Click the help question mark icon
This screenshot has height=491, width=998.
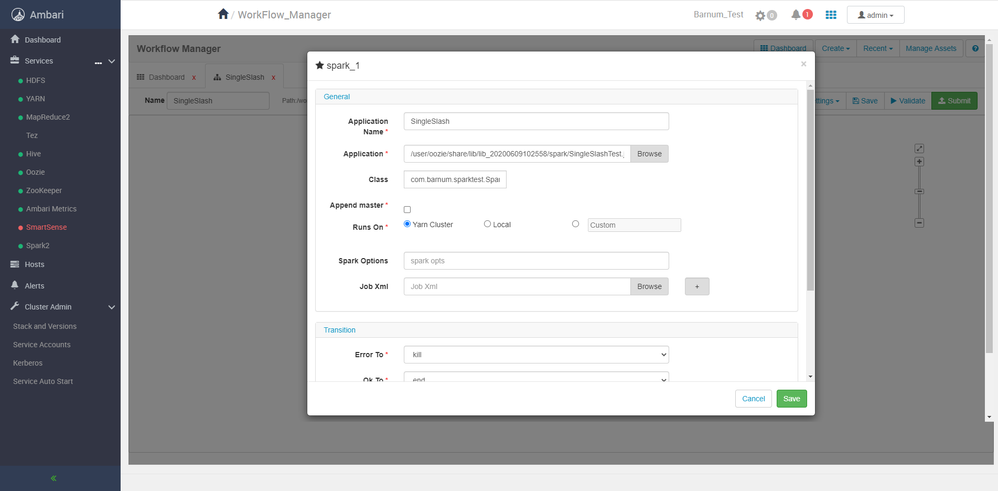coord(975,48)
